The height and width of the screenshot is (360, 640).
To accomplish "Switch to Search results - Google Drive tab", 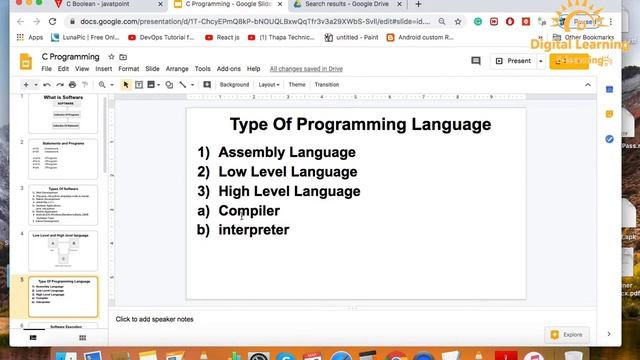I will point(348,4).
